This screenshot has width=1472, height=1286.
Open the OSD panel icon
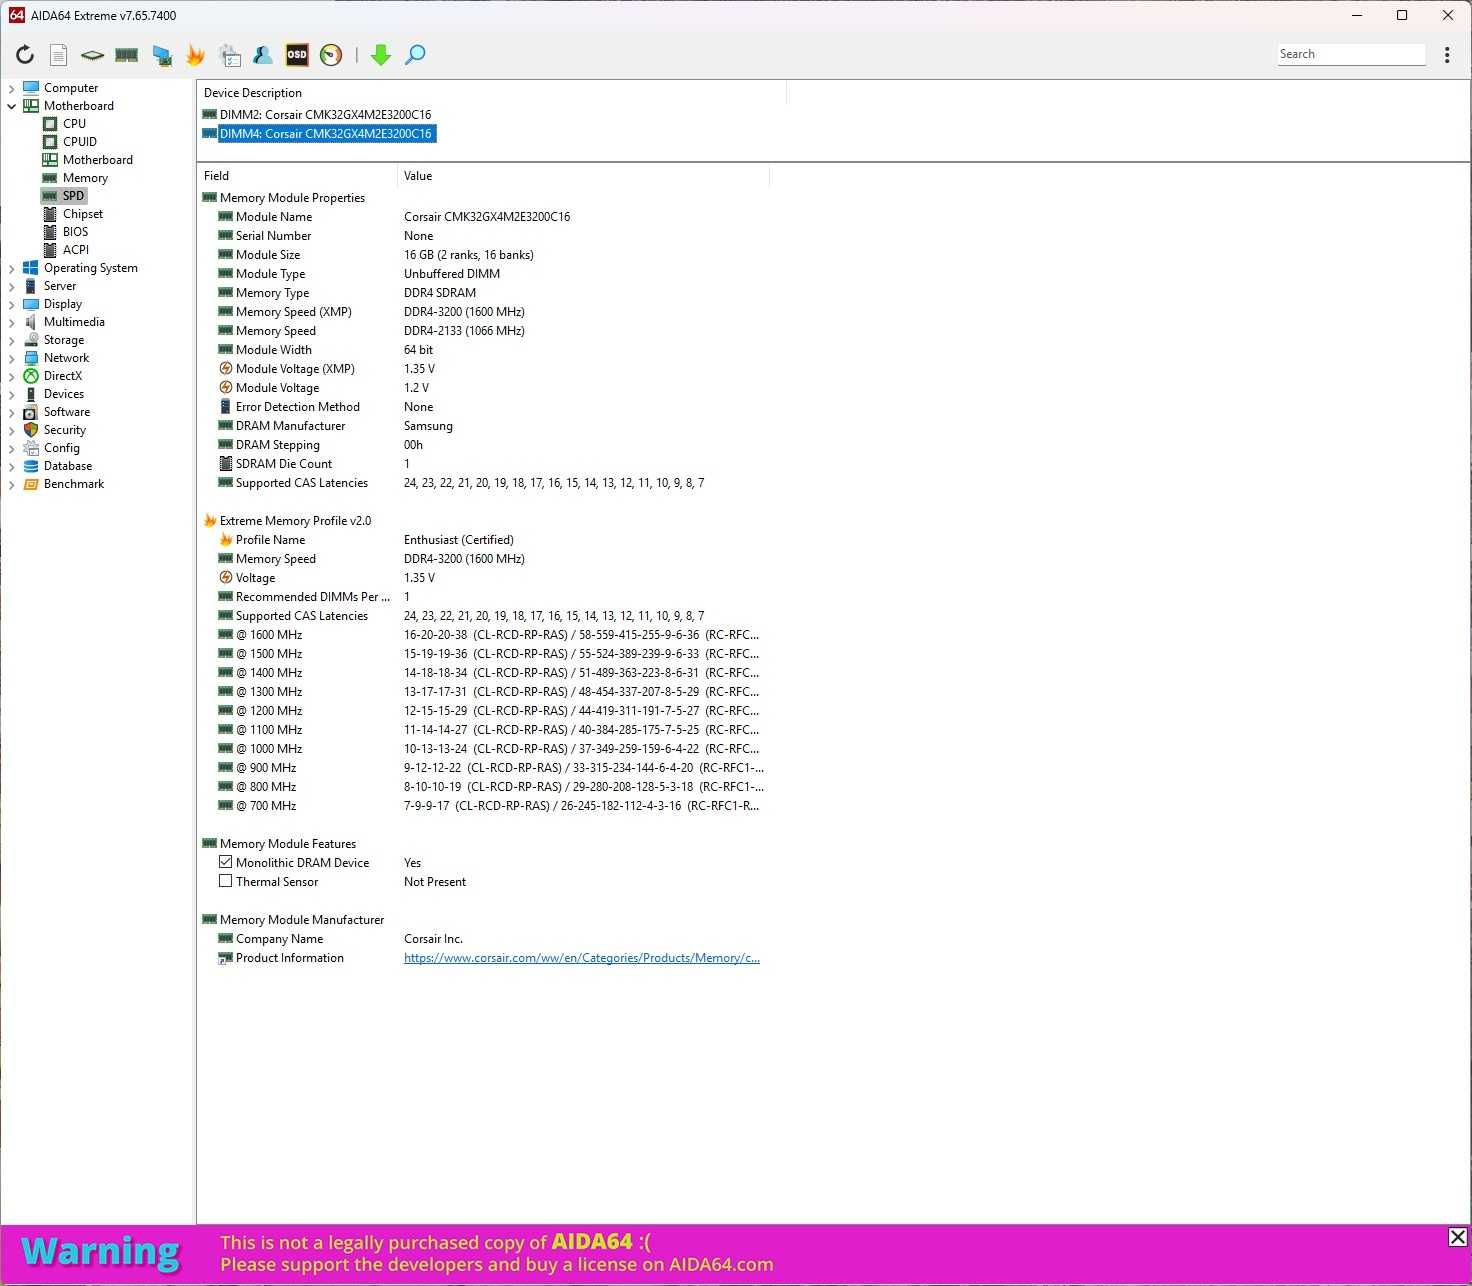coord(297,55)
